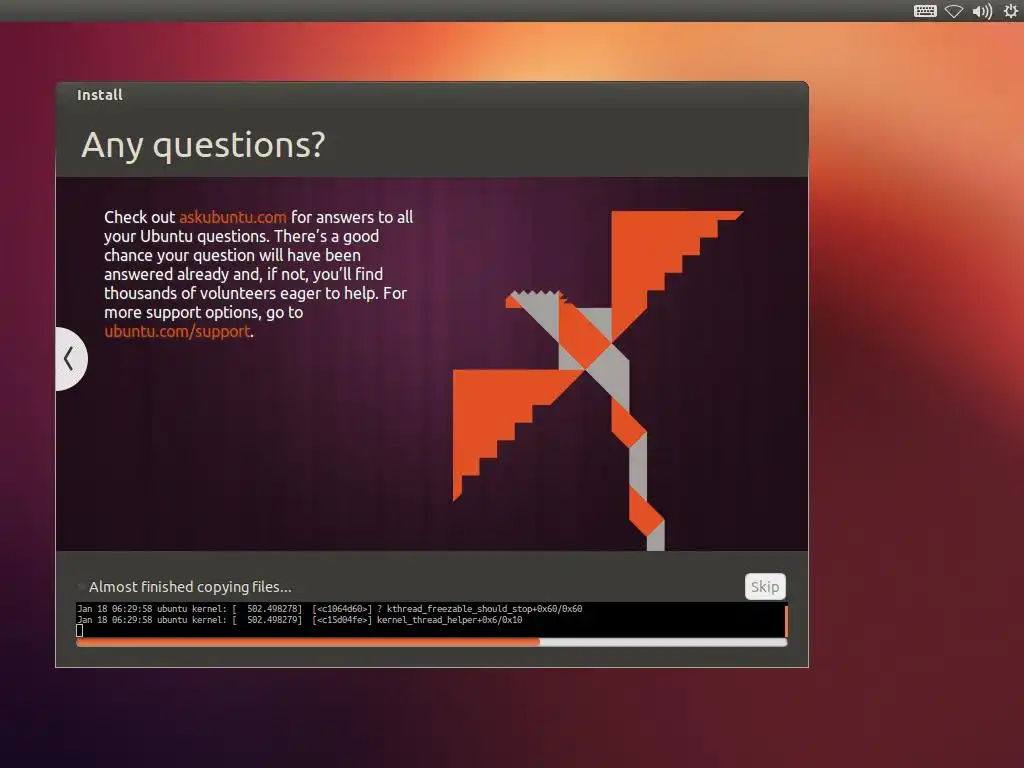Skip the current installation step
Image resolution: width=1024 pixels, height=768 pixels.
(765, 586)
